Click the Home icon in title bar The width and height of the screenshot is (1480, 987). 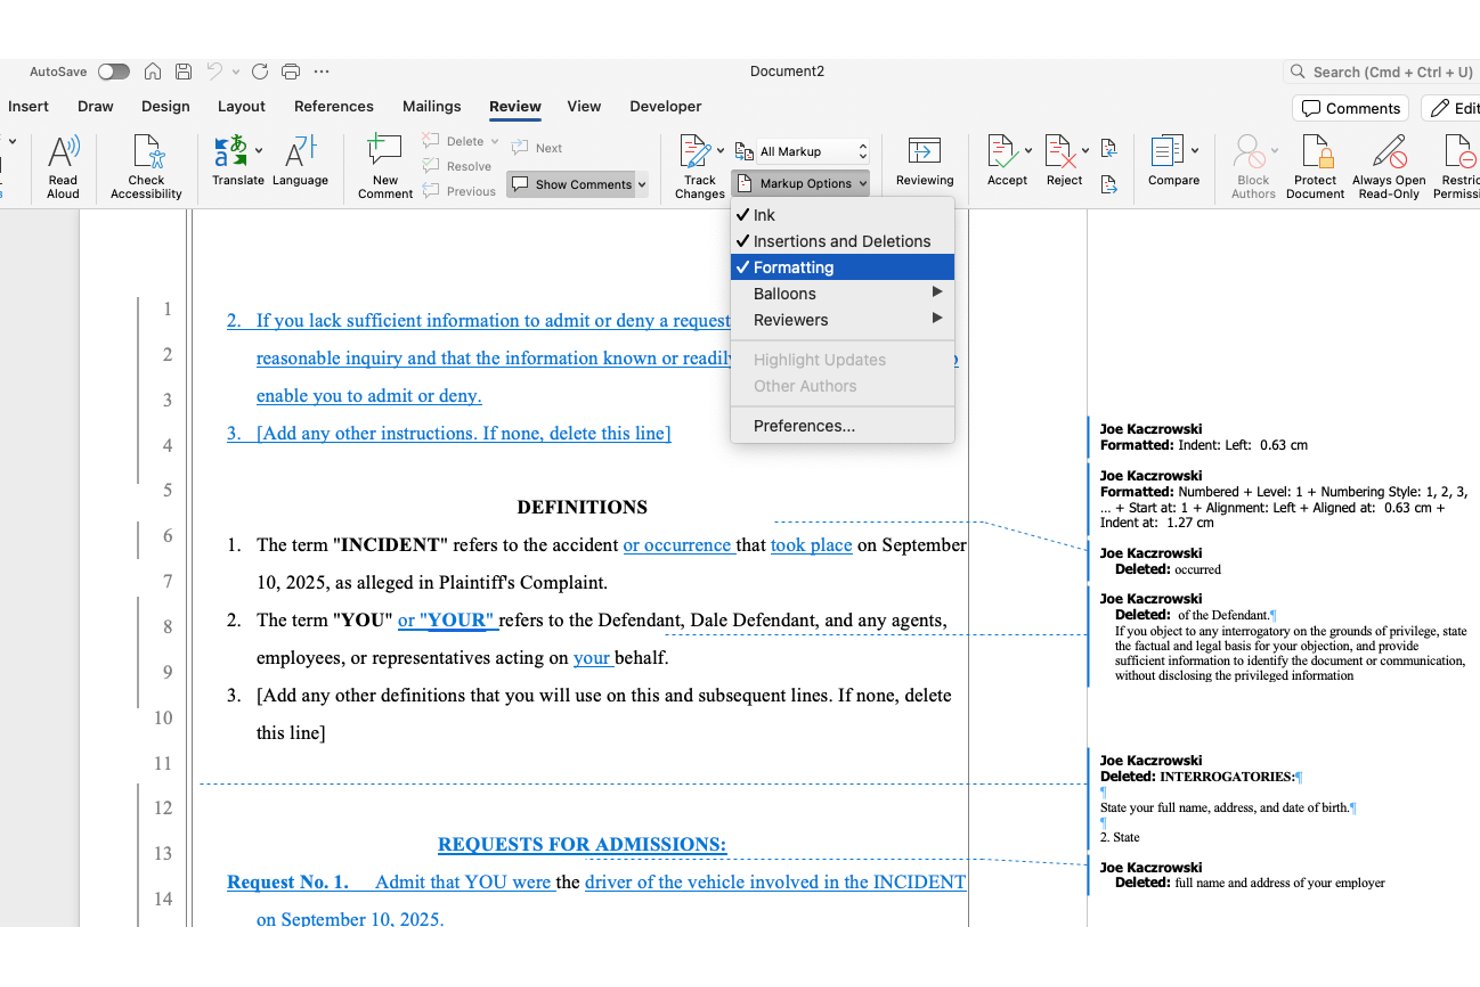click(153, 71)
